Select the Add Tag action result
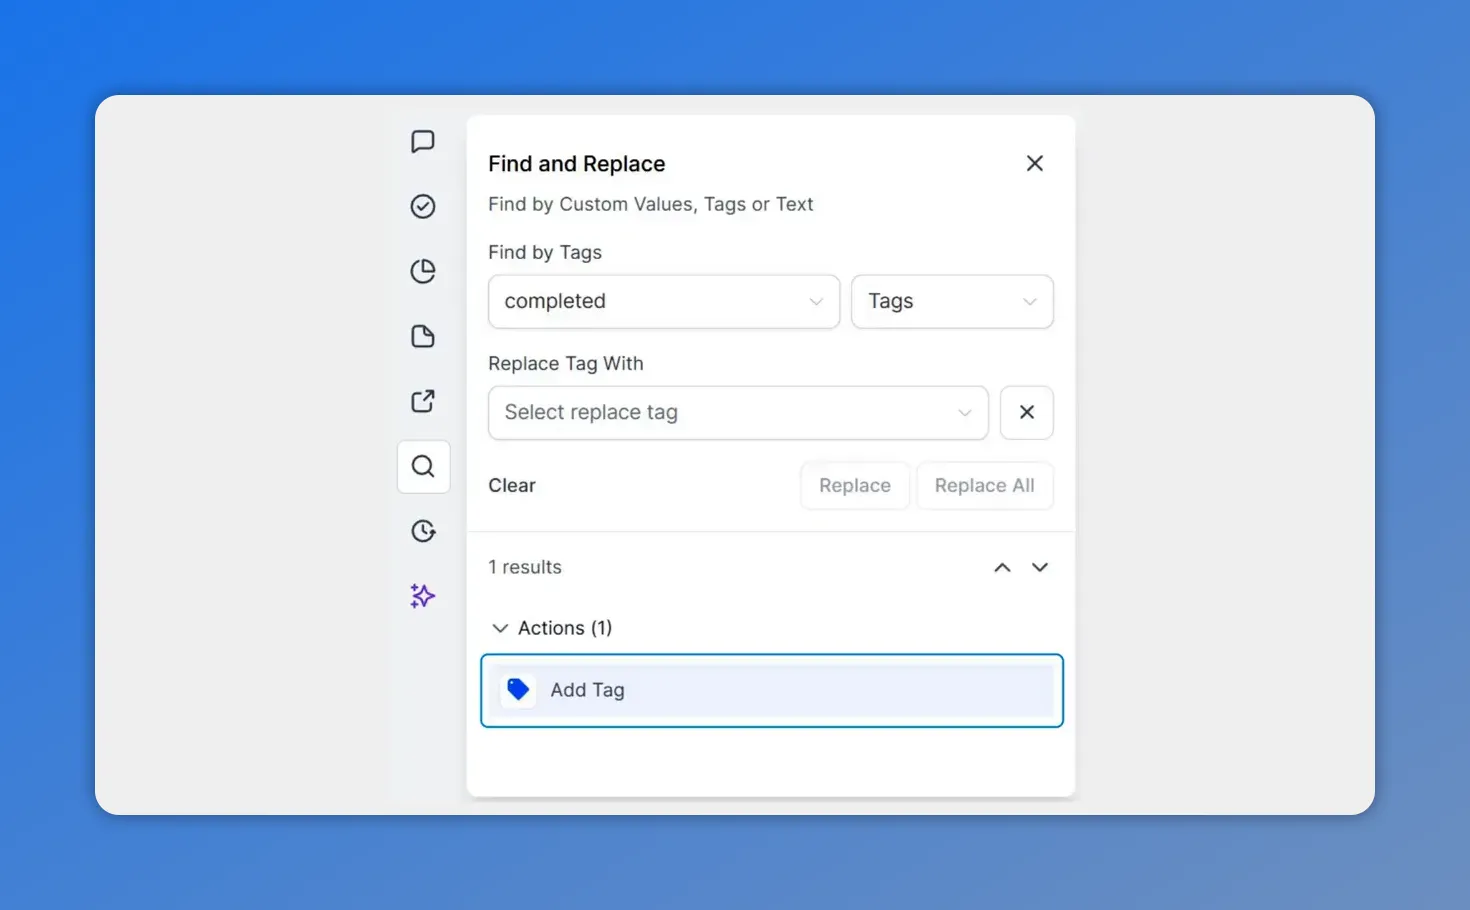Screen dimensions: 1470x910 [x=771, y=690]
